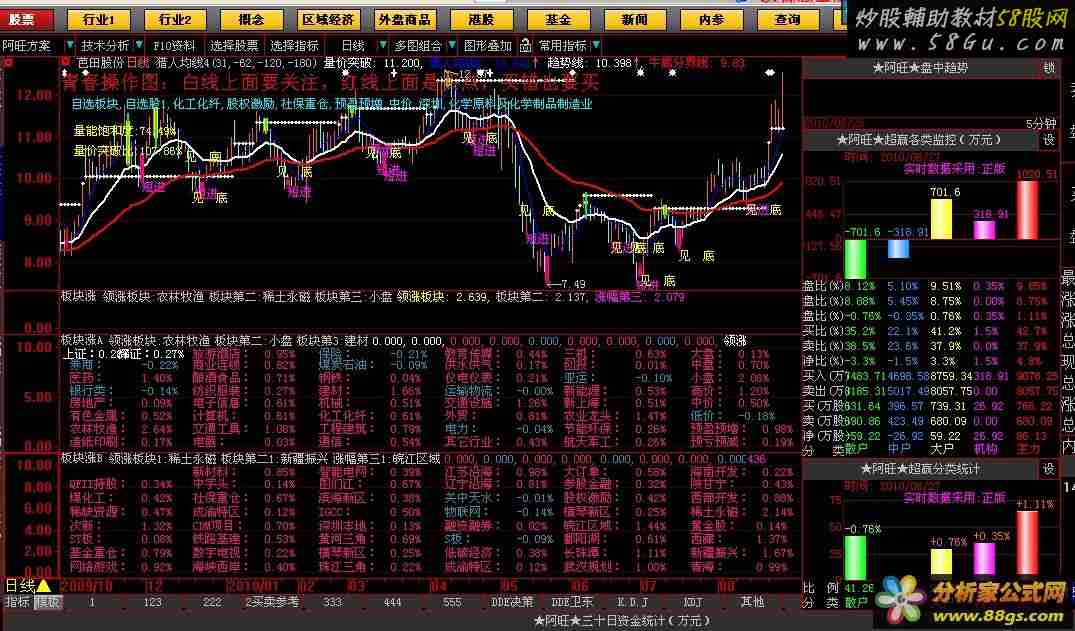This screenshot has width=1075, height=631.
Task: Expand the 阿旺方案 dropdown arrow
Action: pos(69,45)
